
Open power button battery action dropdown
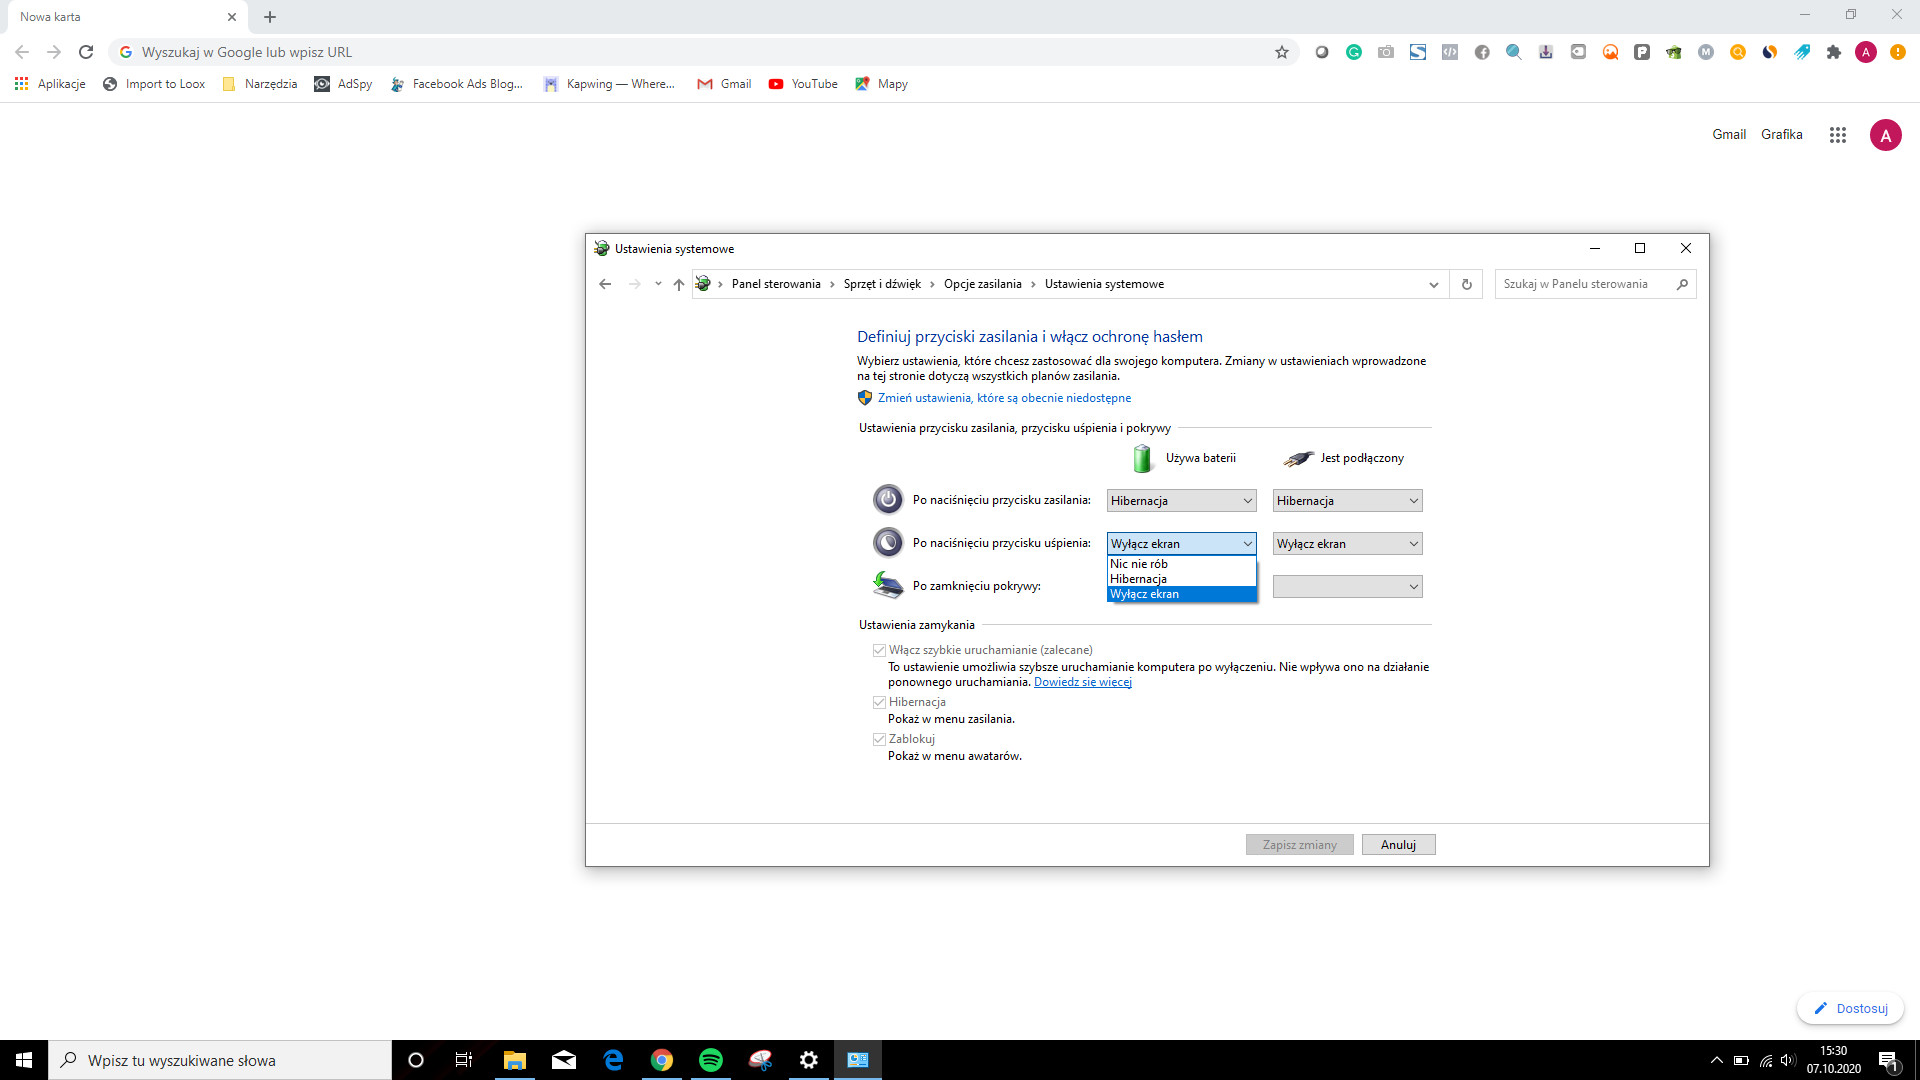click(x=1181, y=501)
